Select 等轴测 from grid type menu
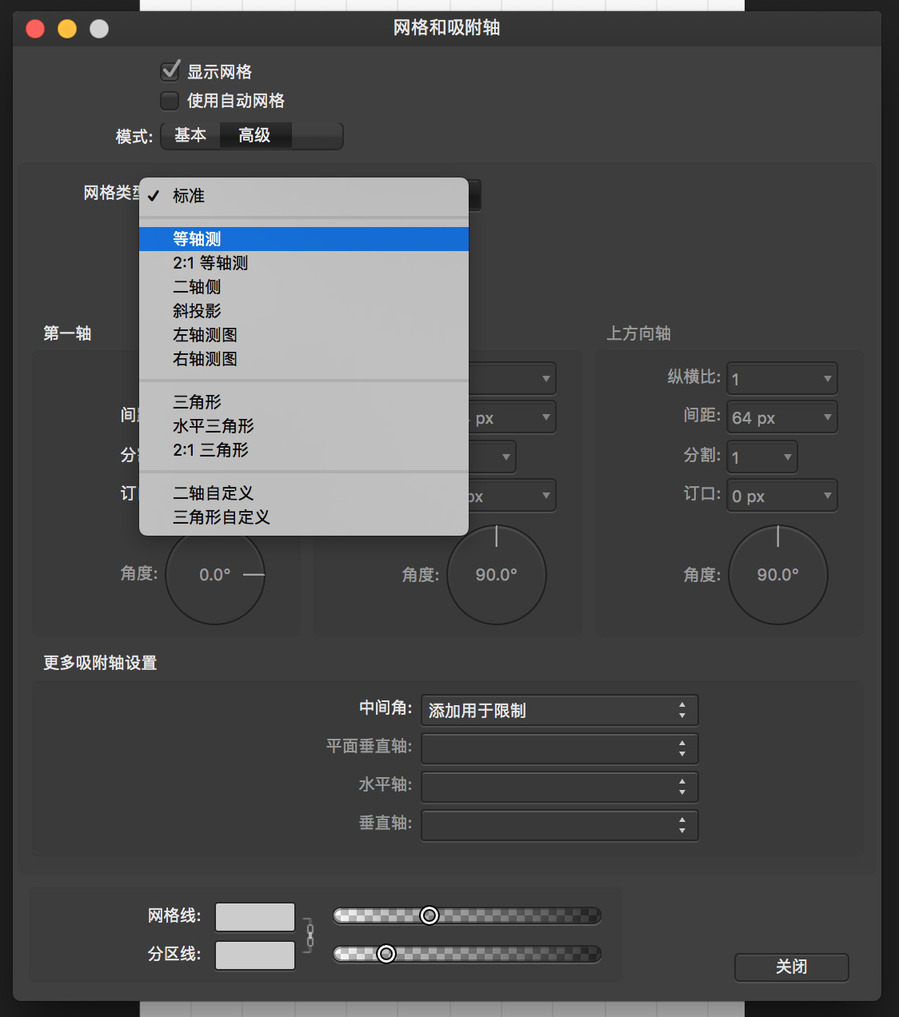 tap(304, 239)
